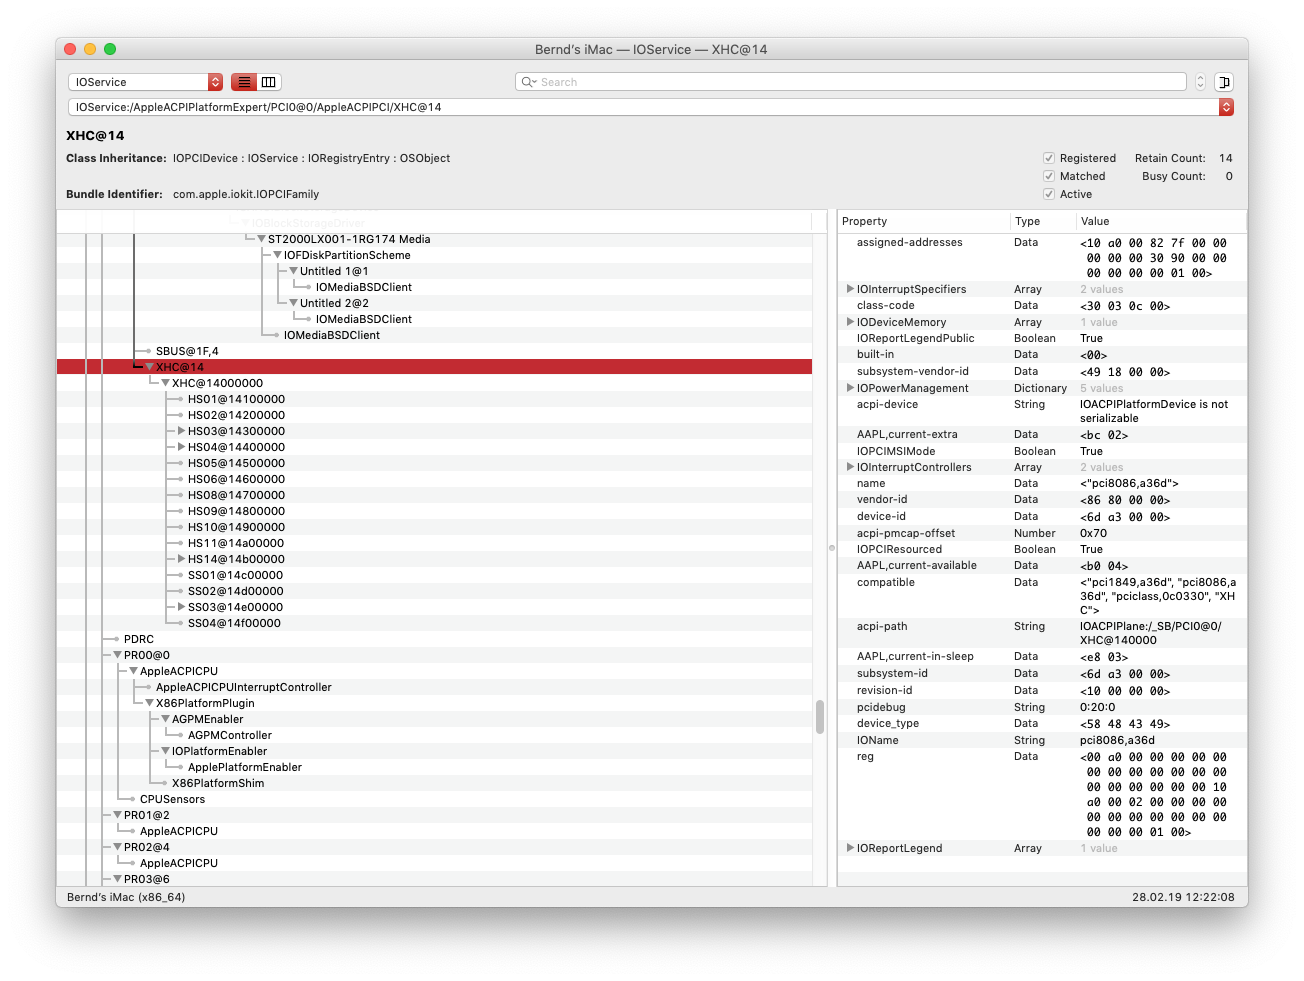
Task: Select the HS10@14900000 port entry
Action: [x=236, y=527]
